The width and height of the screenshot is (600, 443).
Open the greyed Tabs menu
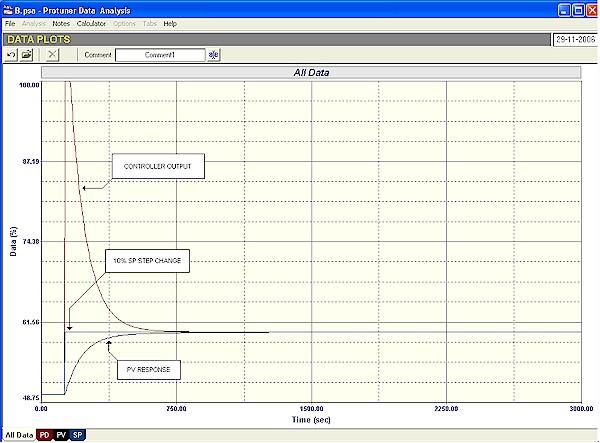(x=150, y=24)
